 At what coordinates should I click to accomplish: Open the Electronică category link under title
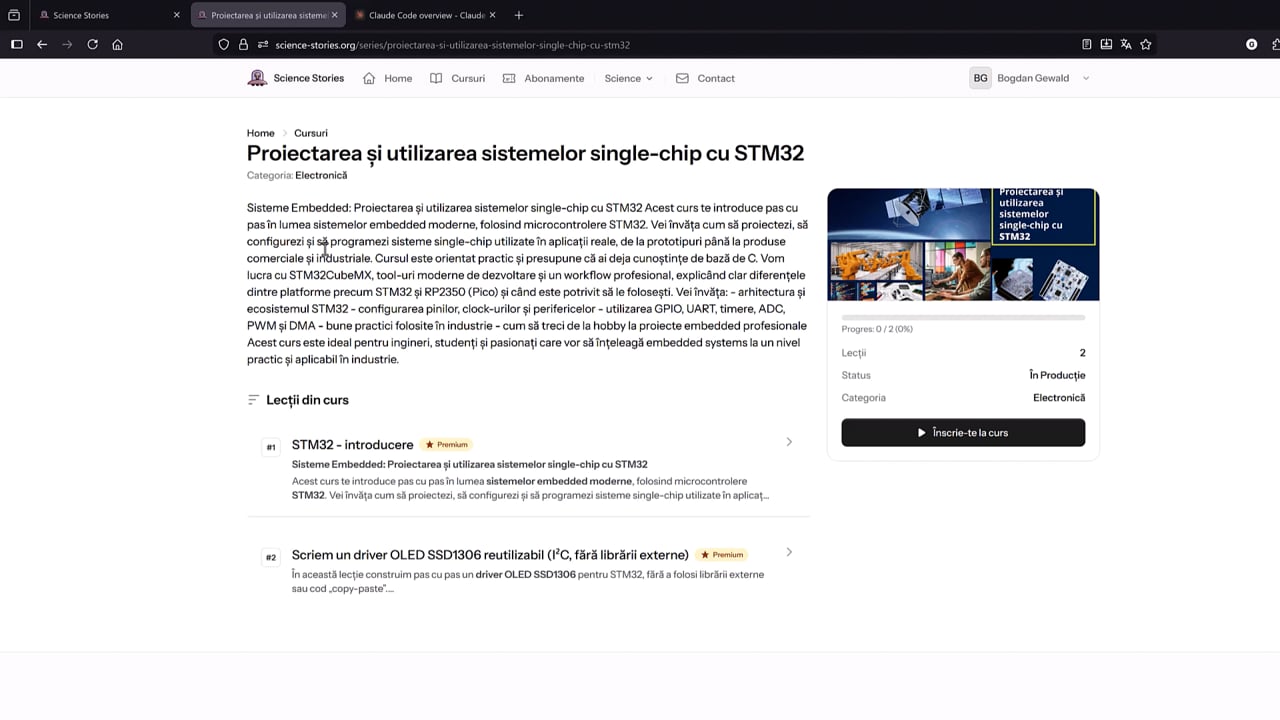pyautogui.click(x=321, y=175)
